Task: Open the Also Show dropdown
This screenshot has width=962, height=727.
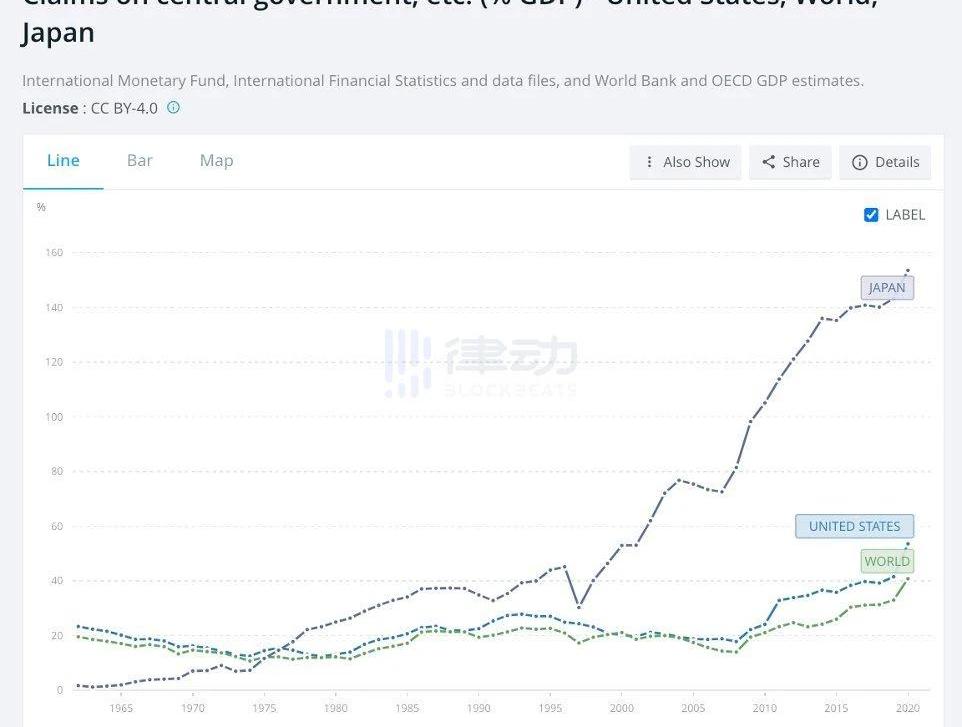Action: [x=685, y=162]
